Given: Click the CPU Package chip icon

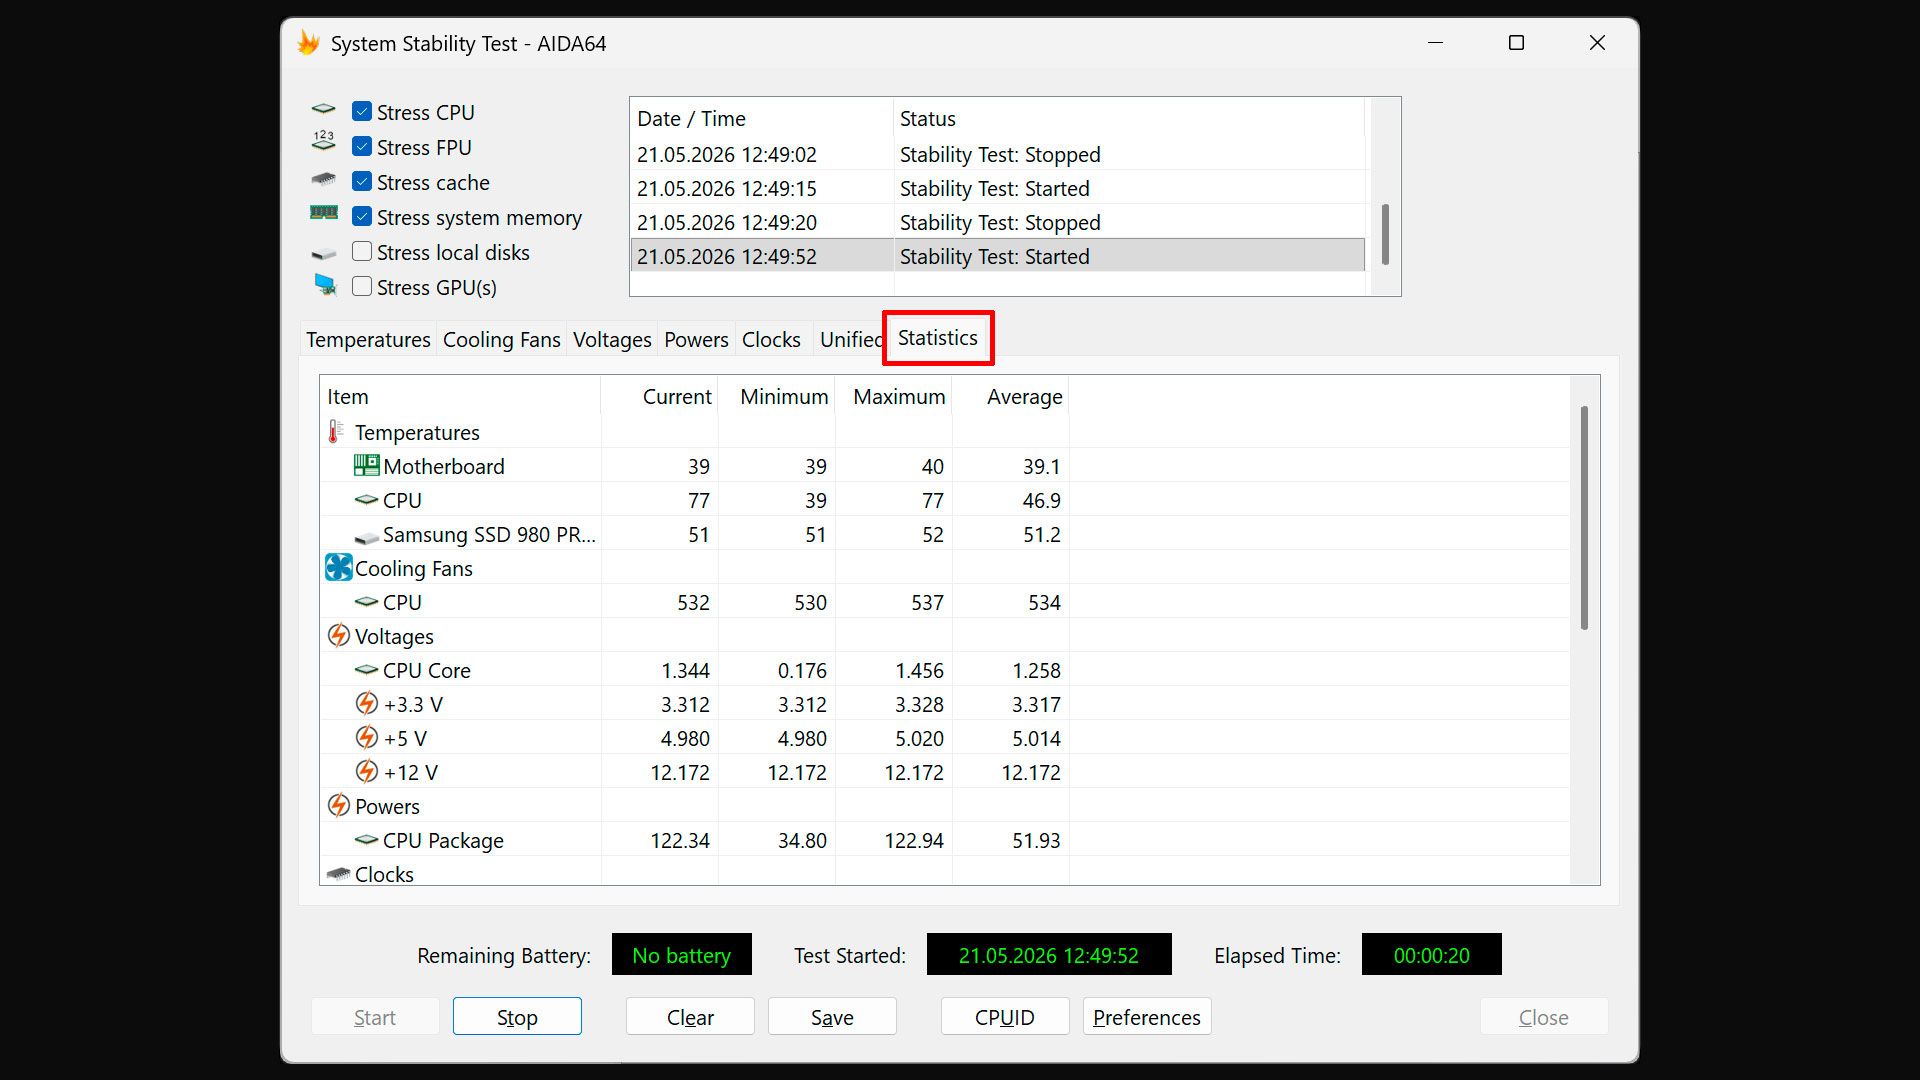Looking at the screenshot, I should (x=366, y=839).
